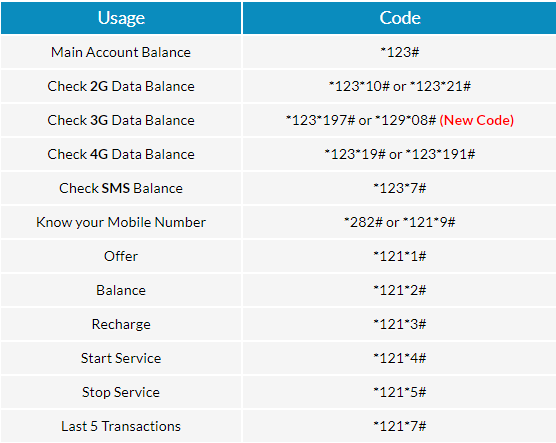556x443 pixels.
Task: Select the '*121*1#' code cell
Action: 400,256
